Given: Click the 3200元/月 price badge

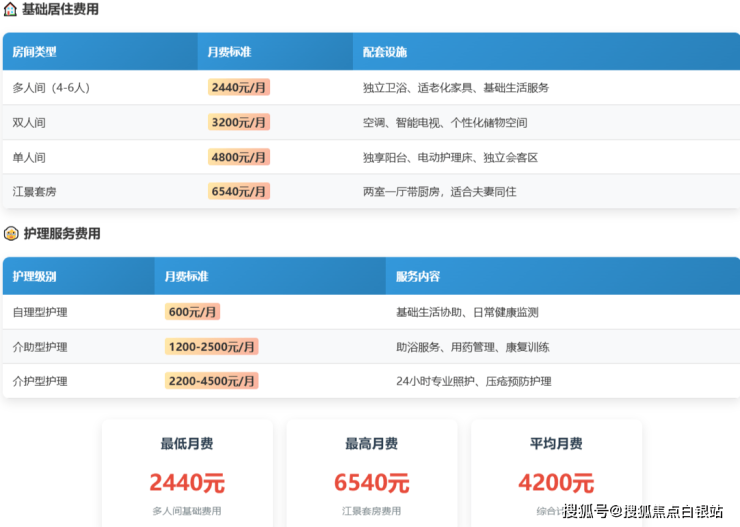Looking at the screenshot, I should 239,123.
